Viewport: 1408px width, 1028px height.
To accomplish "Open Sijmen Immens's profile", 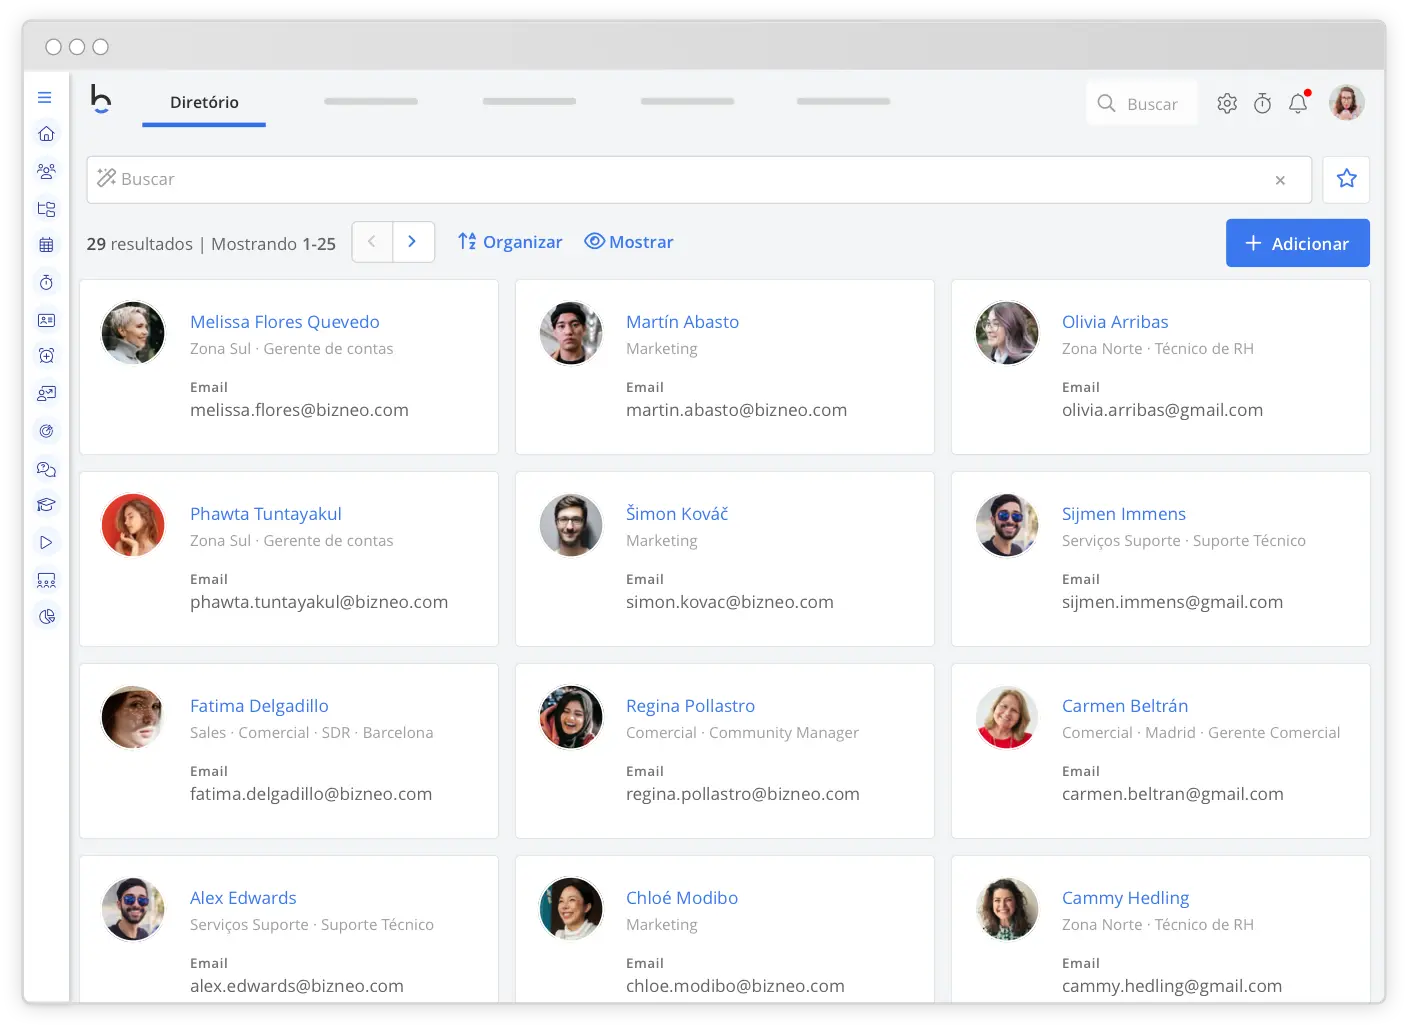I will point(1124,514).
